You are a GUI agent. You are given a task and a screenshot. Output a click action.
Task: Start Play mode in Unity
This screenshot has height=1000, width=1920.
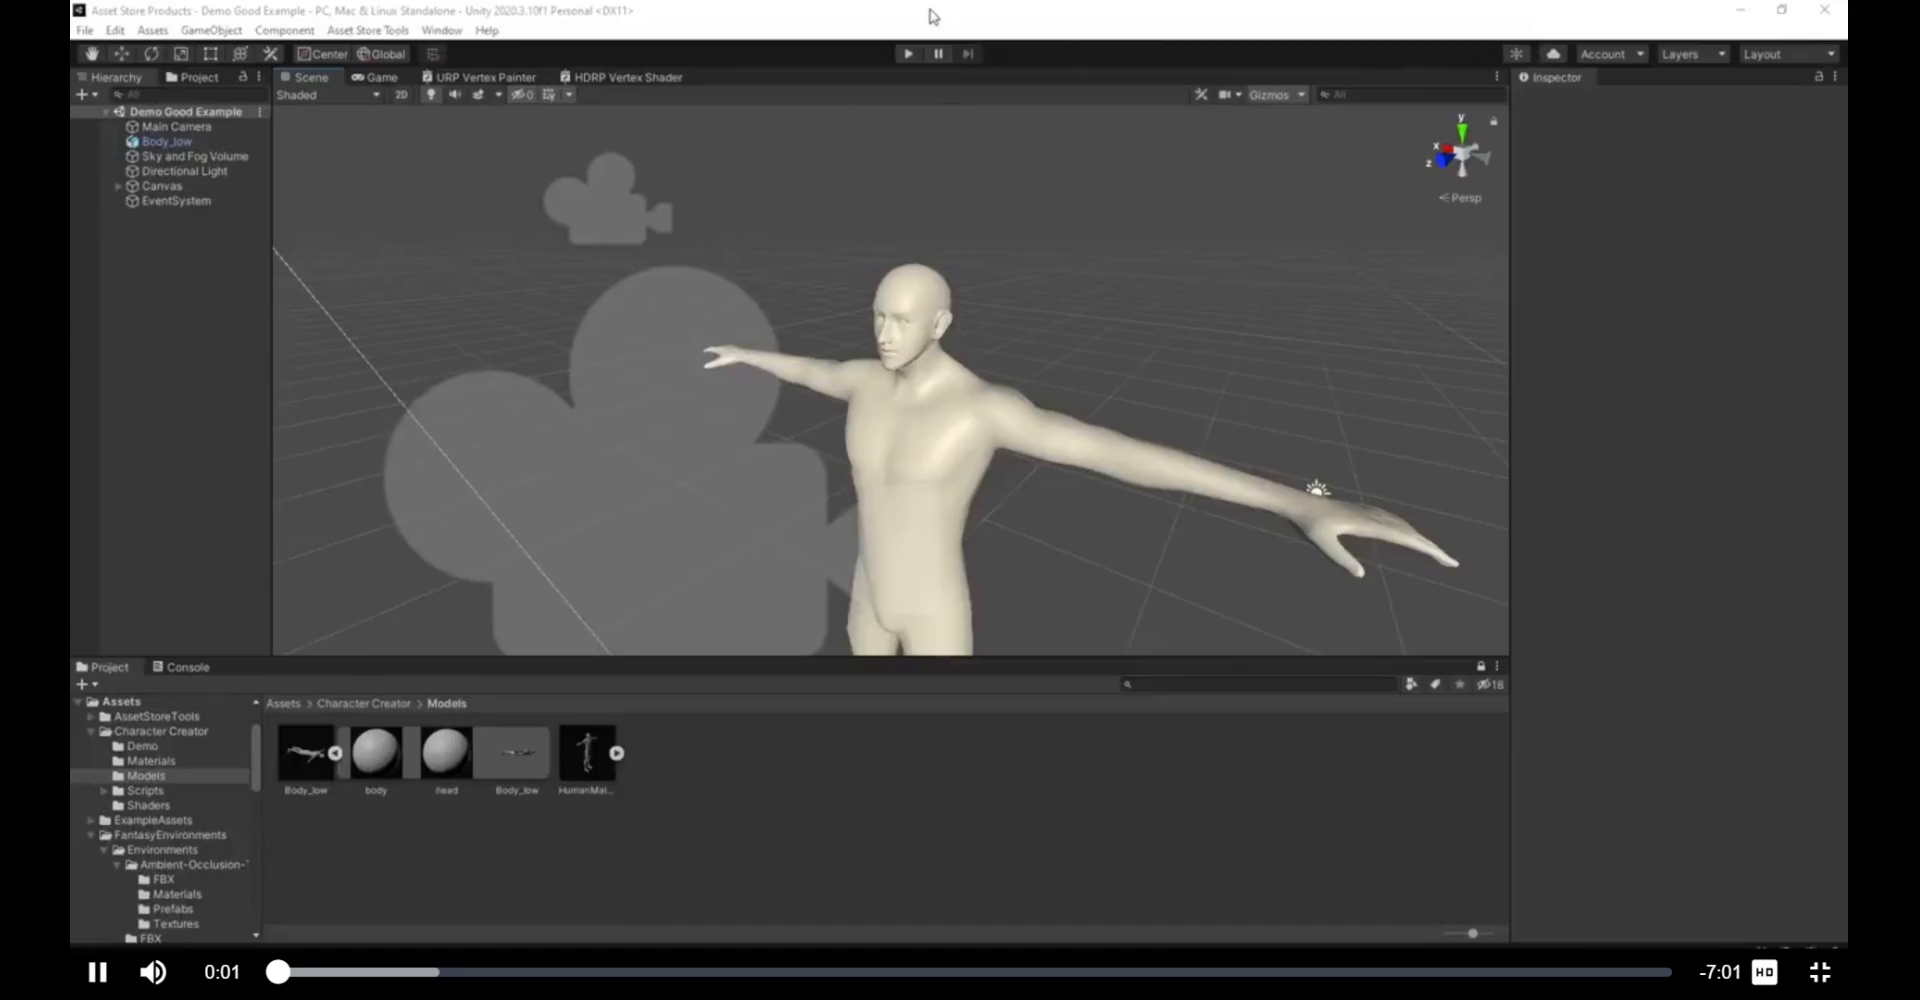tap(908, 54)
